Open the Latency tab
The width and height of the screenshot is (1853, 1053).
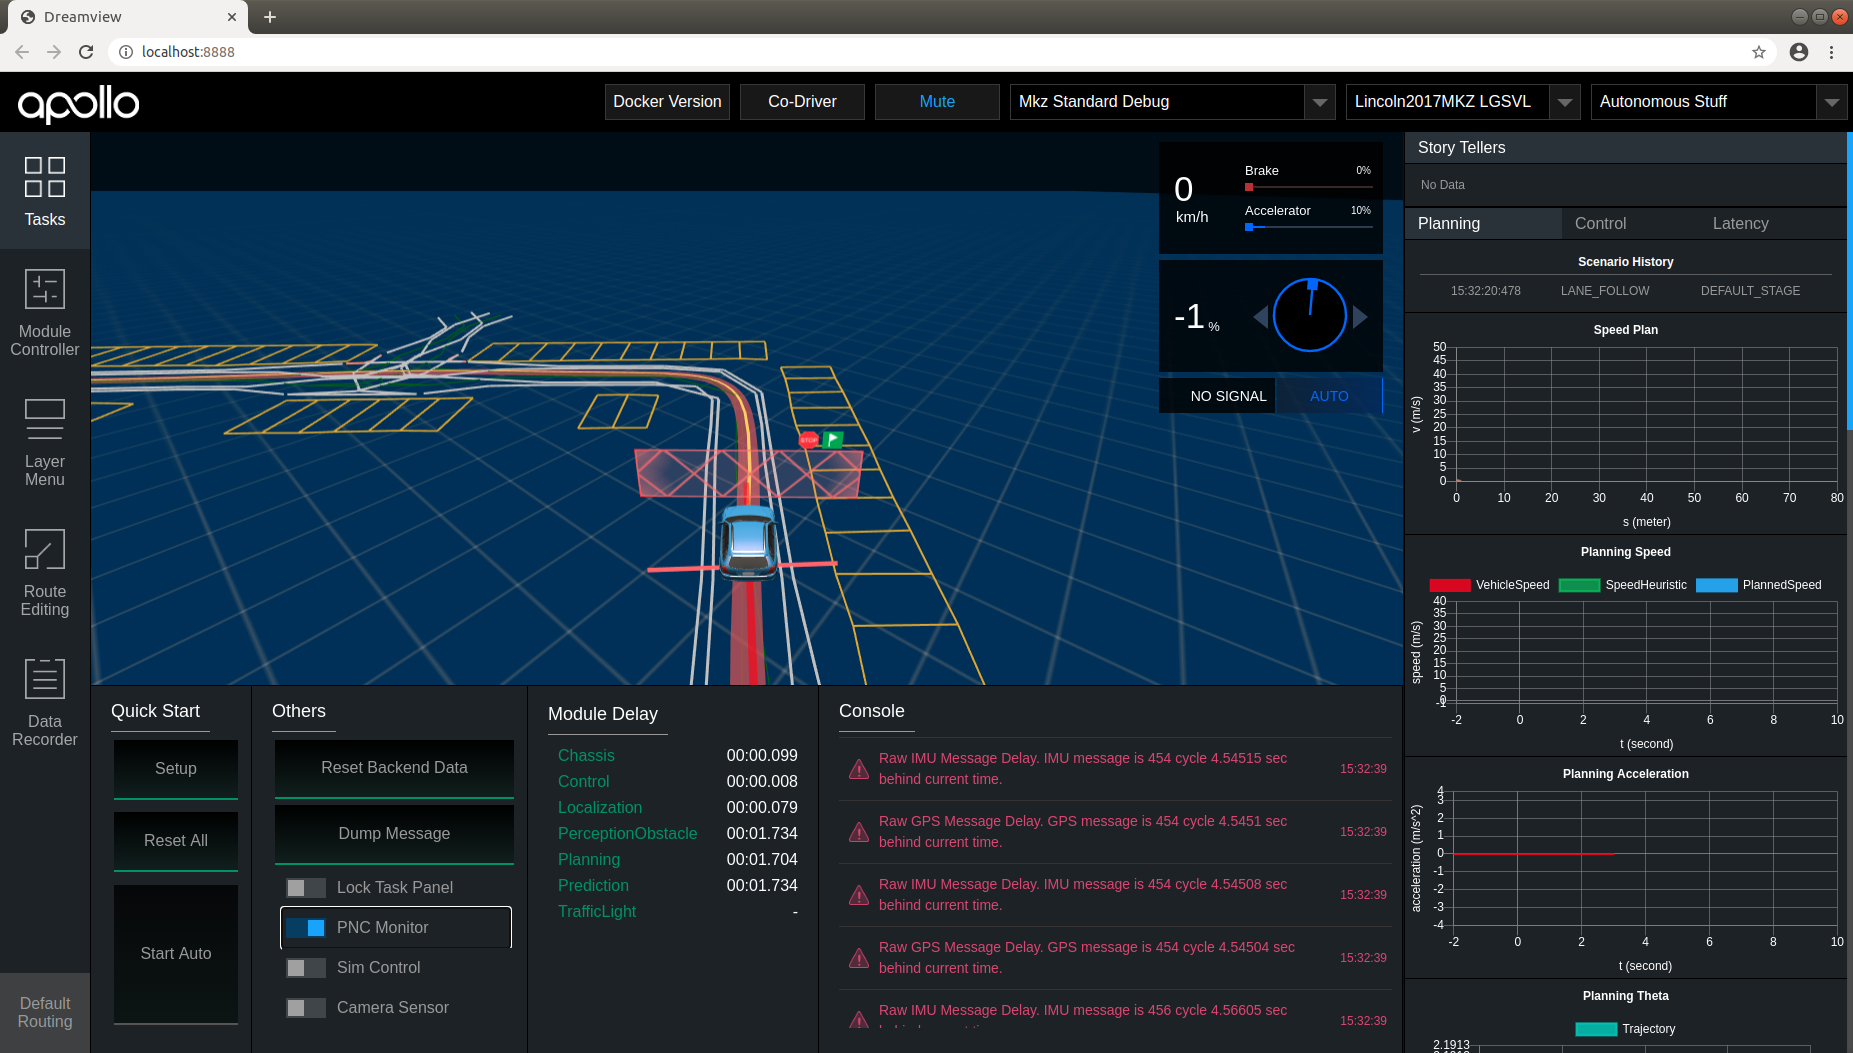[x=1740, y=223]
